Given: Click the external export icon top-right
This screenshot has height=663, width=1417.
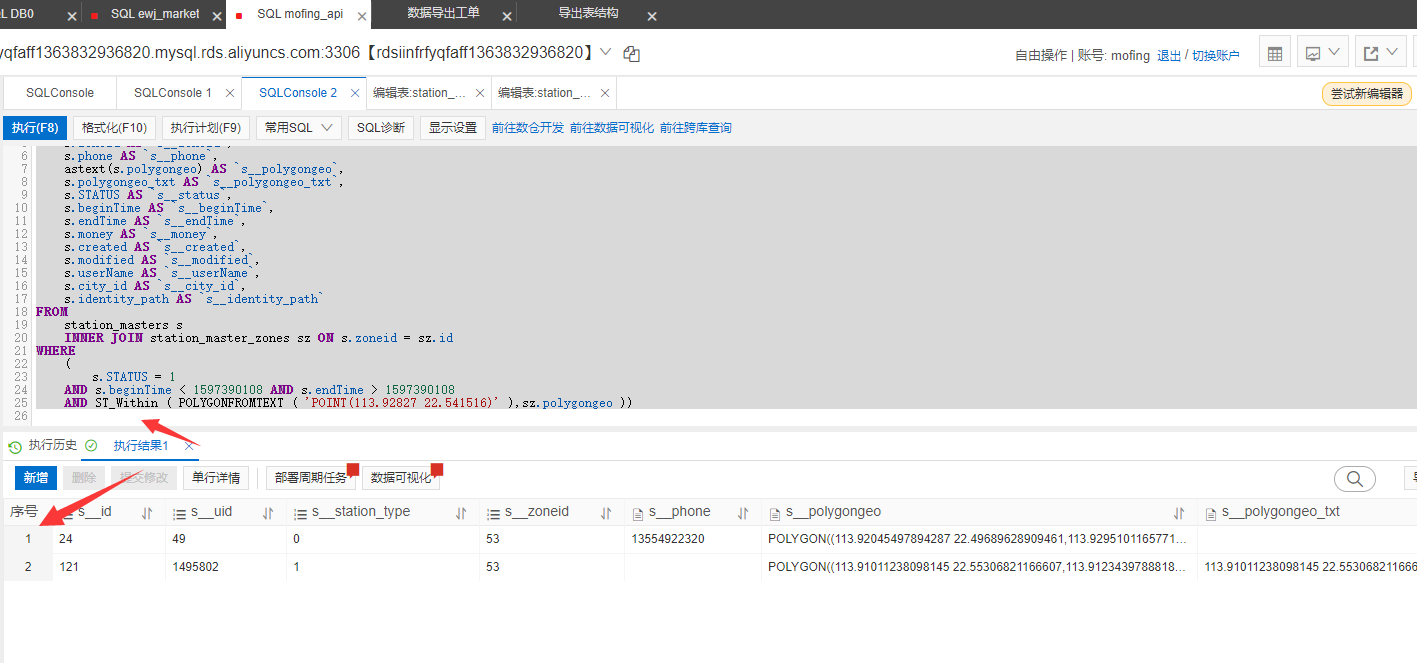Looking at the screenshot, I should click(1372, 53).
